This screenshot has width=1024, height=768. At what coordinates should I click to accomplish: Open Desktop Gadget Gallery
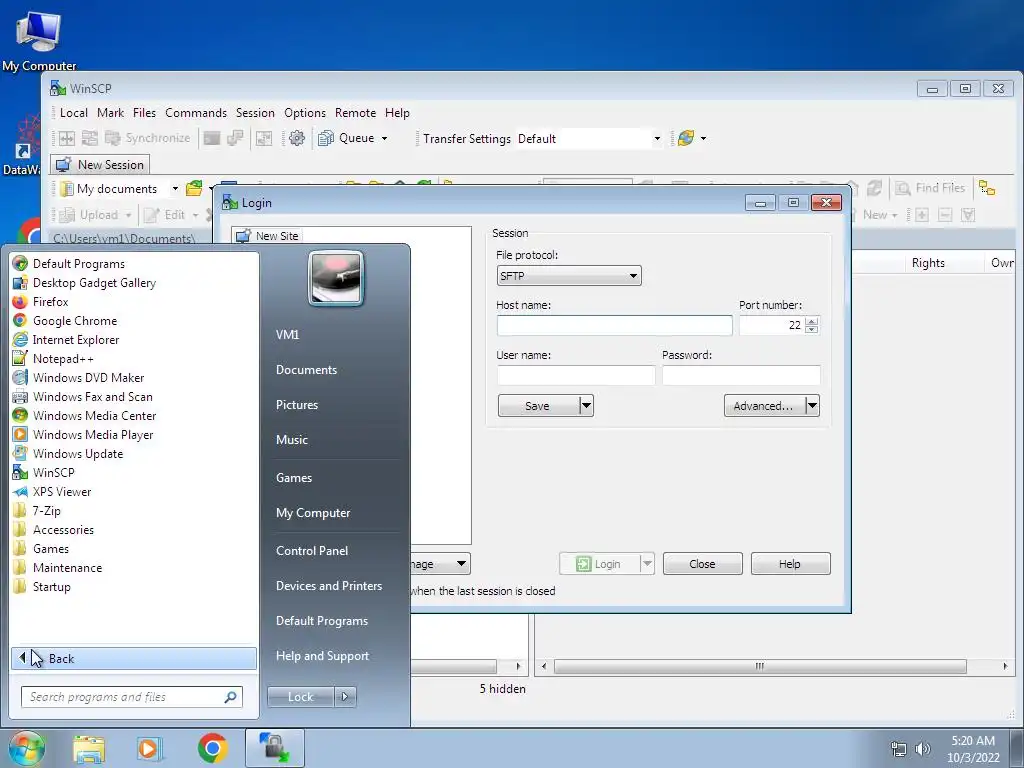pyautogui.click(x=94, y=283)
